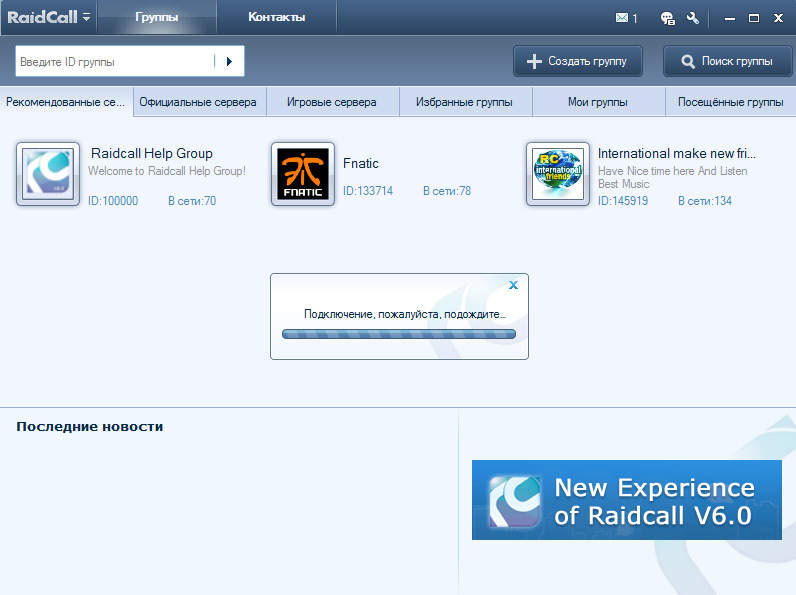Screen dimensions: 796x595
Task: Select the Мои группы tab
Action: (599, 102)
